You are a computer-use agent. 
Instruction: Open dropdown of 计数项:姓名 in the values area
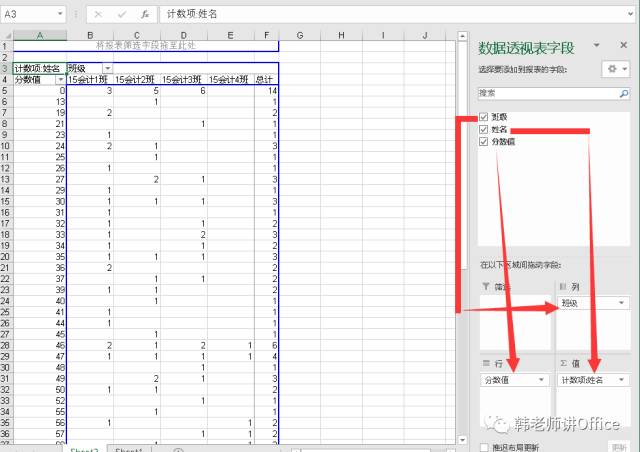pyautogui.click(x=621, y=380)
